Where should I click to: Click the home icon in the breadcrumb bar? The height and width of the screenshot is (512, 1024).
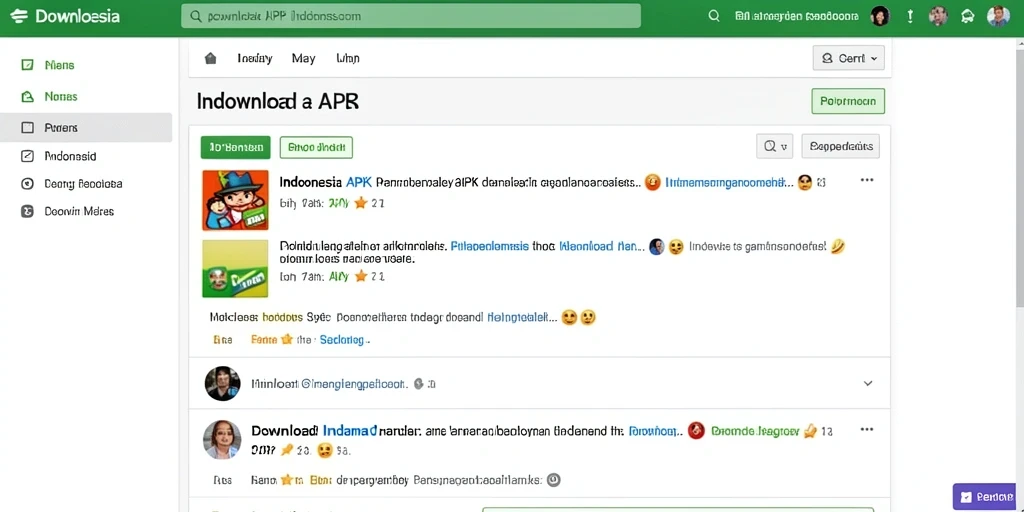(210, 58)
